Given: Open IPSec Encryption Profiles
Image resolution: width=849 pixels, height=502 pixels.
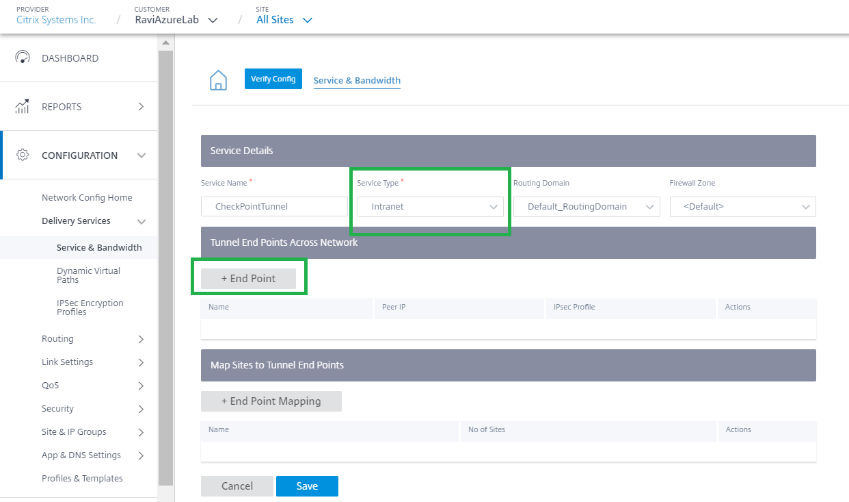Looking at the screenshot, I should [x=90, y=307].
